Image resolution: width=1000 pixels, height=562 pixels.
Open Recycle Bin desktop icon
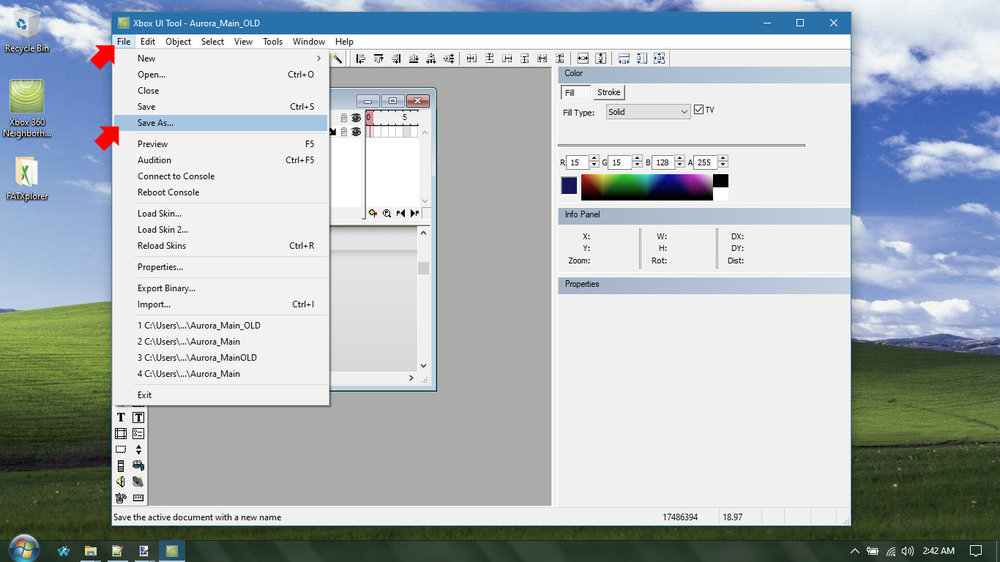[x=26, y=30]
